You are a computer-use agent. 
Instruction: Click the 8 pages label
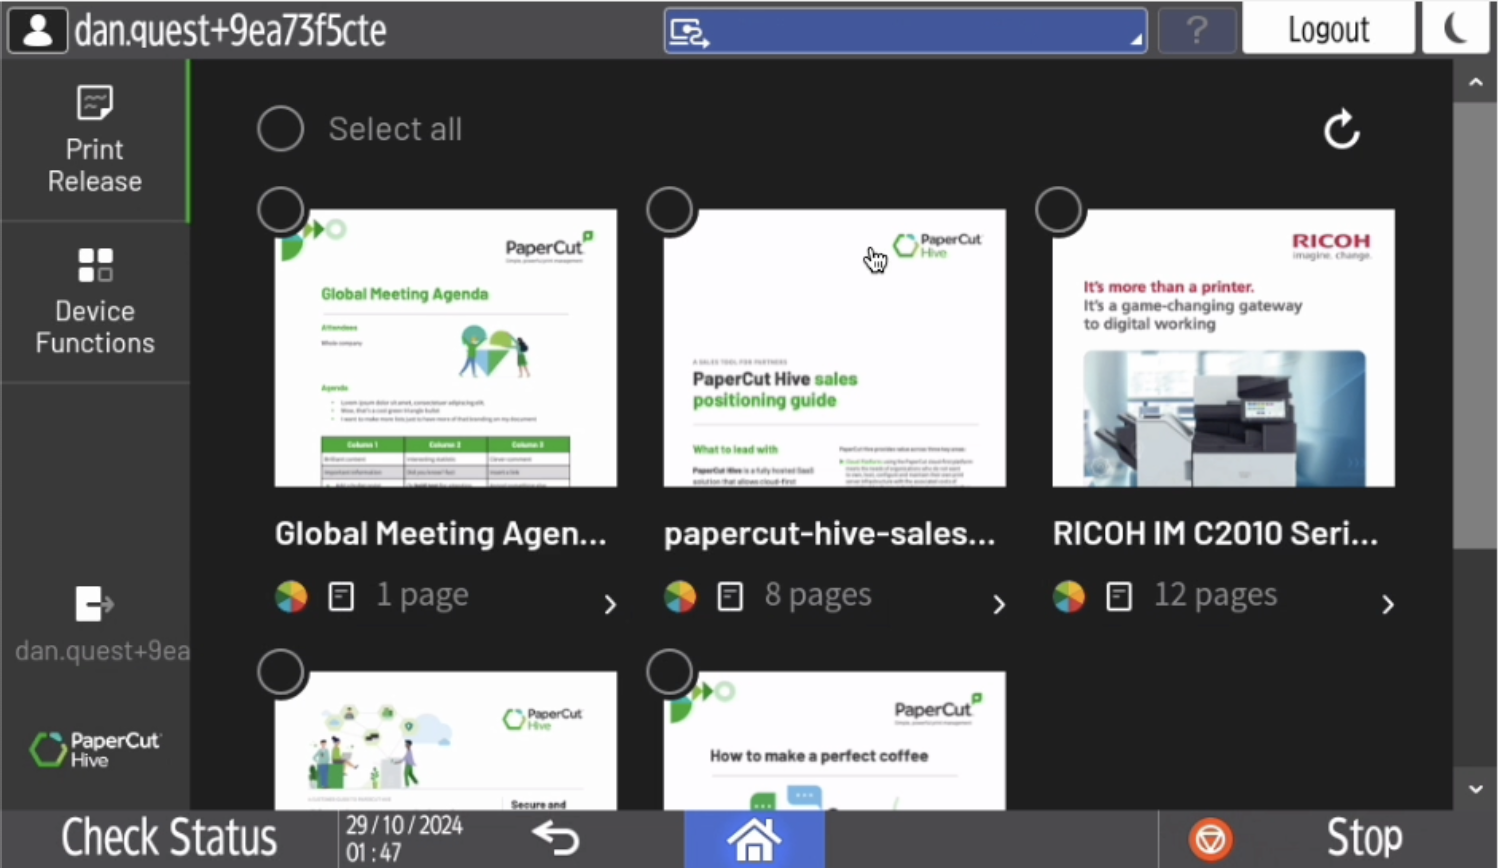coord(818,596)
